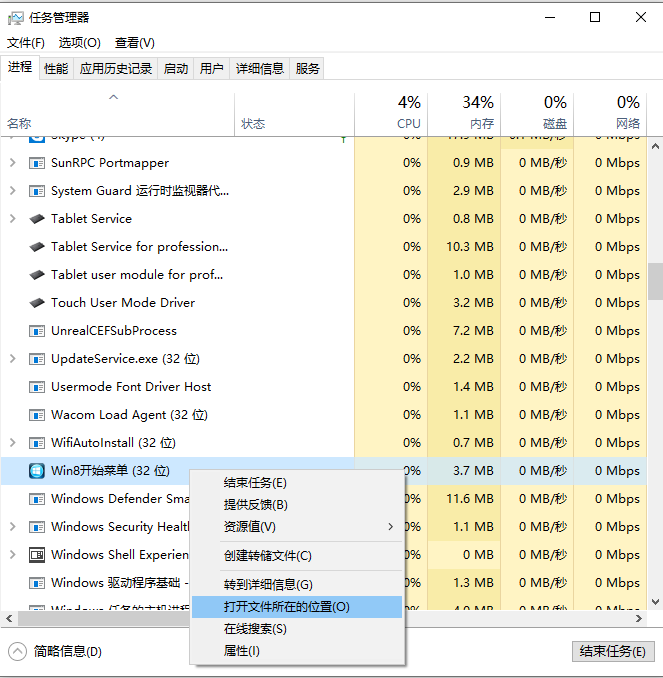Expand System Guard process group
Screen dimensions: 663x678
(13, 191)
